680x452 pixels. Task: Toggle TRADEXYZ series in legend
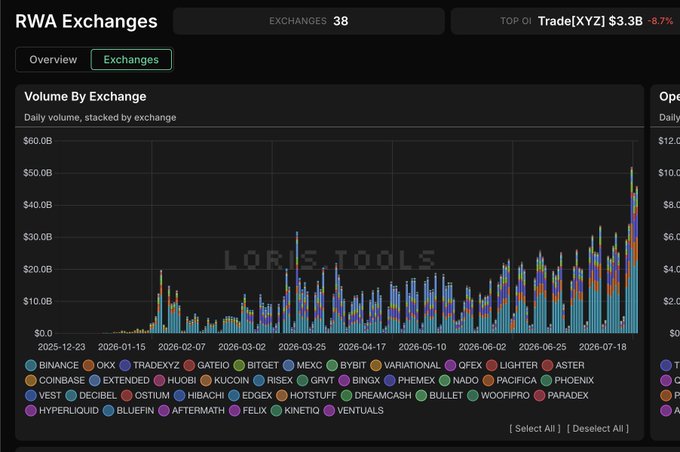tap(149, 365)
